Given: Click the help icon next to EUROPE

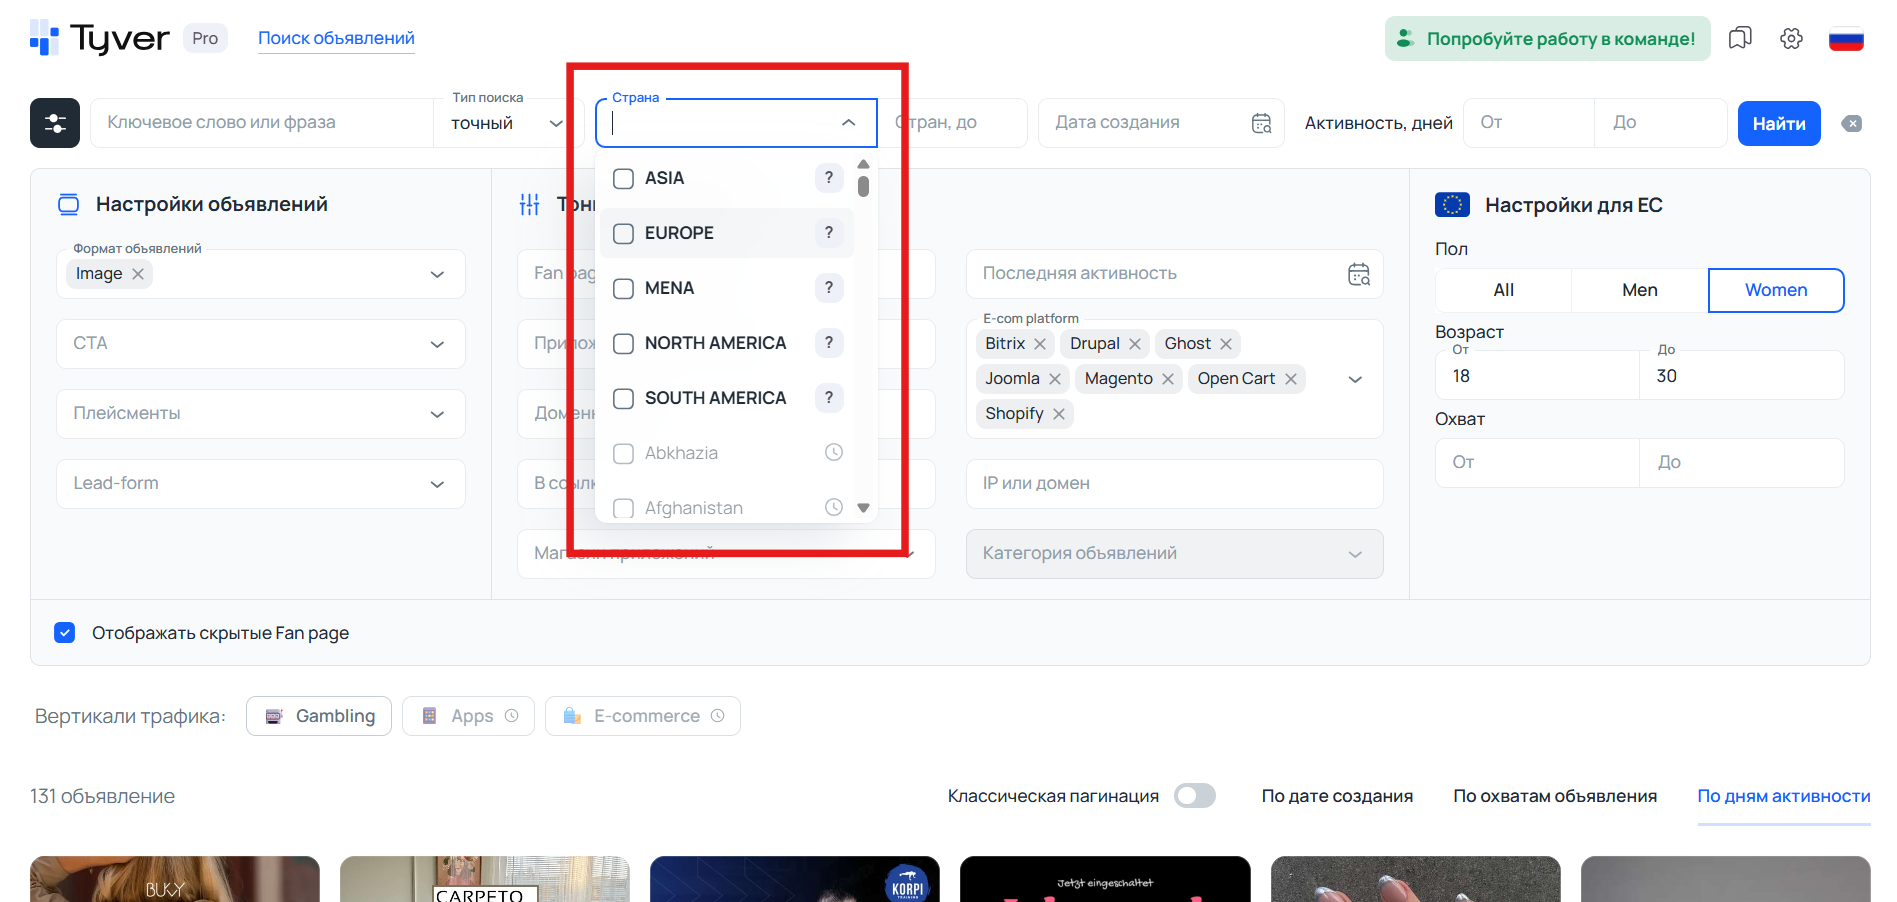Looking at the screenshot, I should click(828, 233).
